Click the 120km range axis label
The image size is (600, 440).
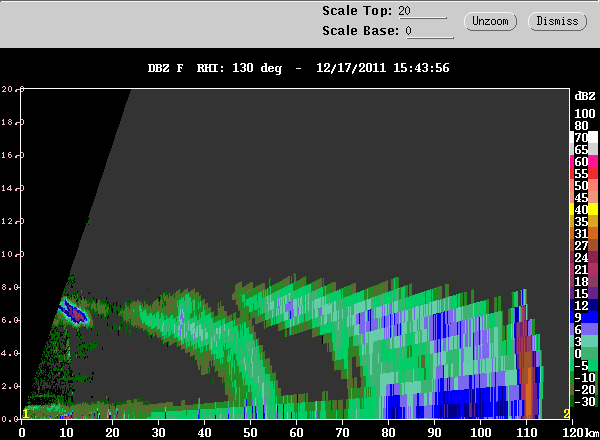(580, 433)
